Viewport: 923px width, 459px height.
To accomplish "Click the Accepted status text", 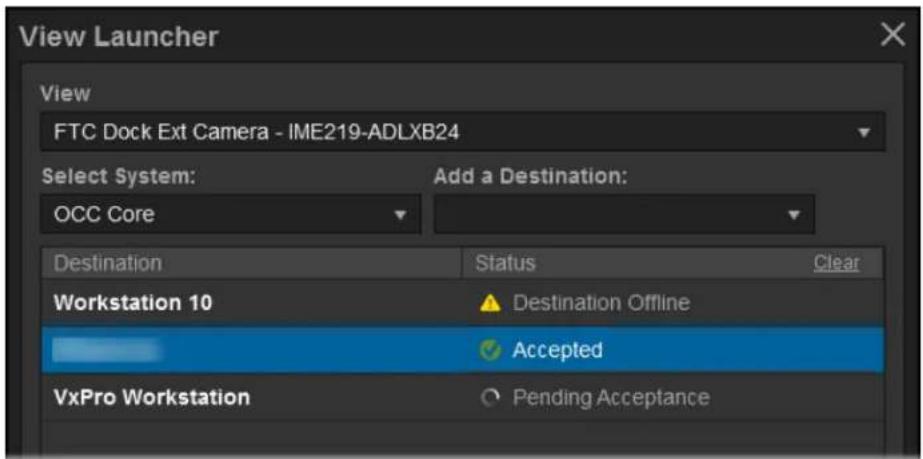I will (x=557, y=350).
